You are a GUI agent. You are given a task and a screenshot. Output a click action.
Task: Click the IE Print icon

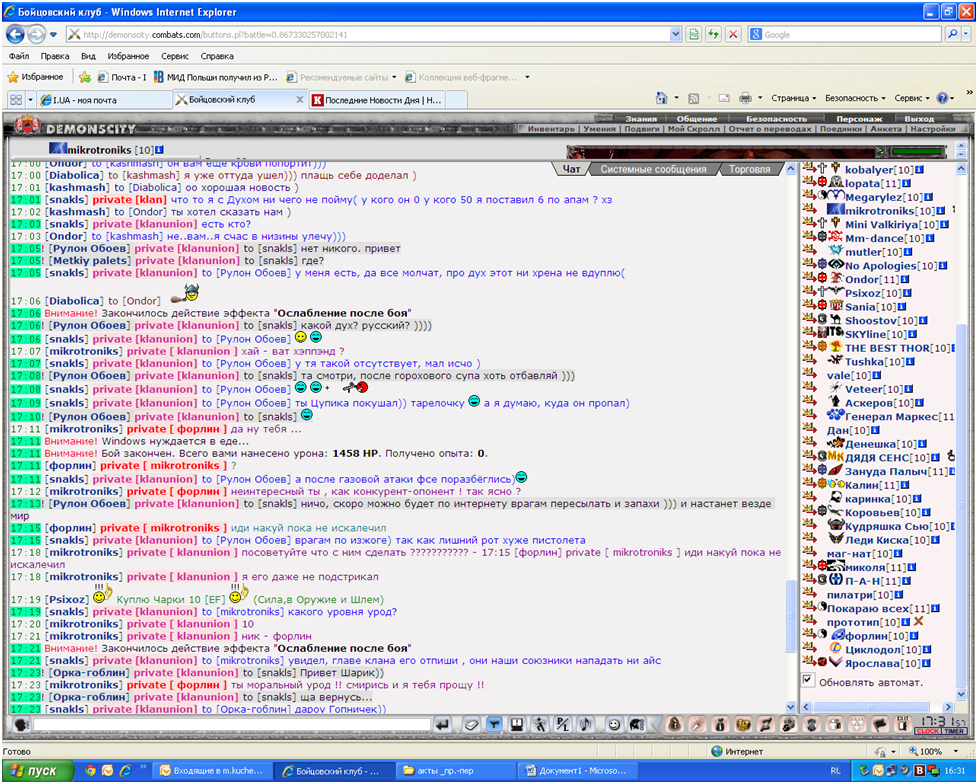tap(745, 98)
